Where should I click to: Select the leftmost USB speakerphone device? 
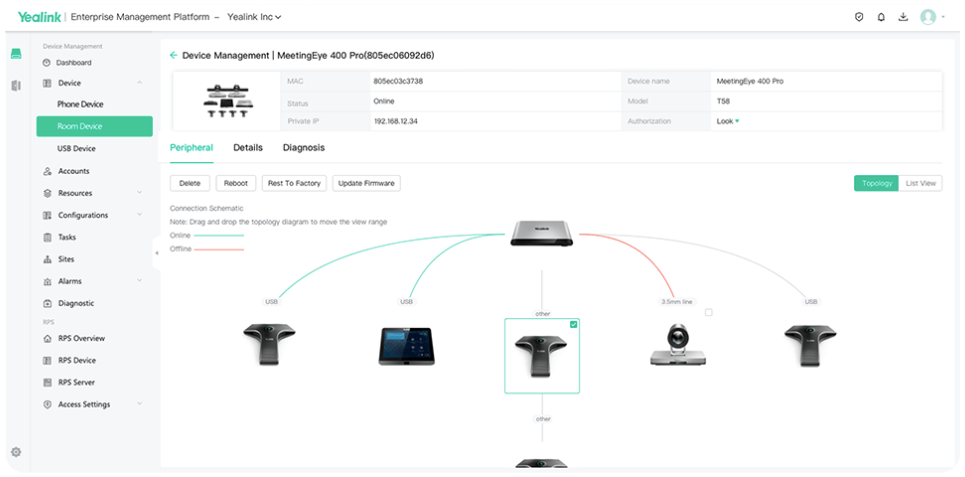(269, 344)
